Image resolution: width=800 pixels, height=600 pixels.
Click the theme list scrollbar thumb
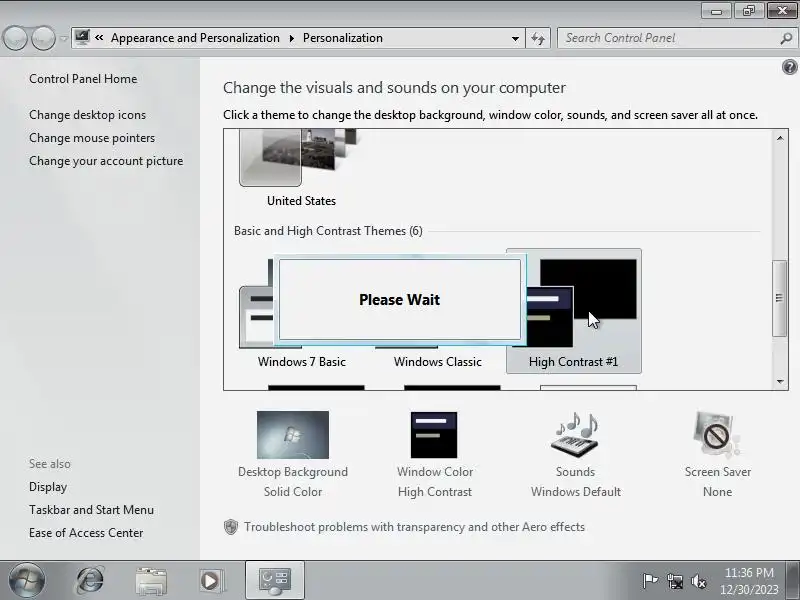(780, 298)
